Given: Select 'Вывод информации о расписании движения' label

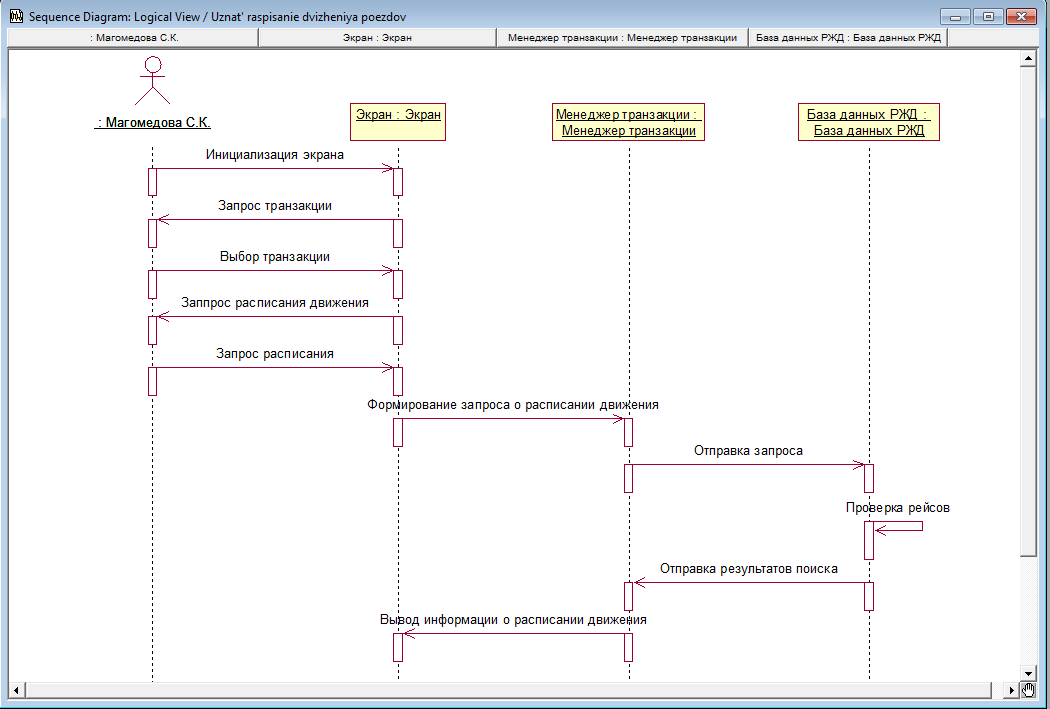Looking at the screenshot, I should pos(513,619).
